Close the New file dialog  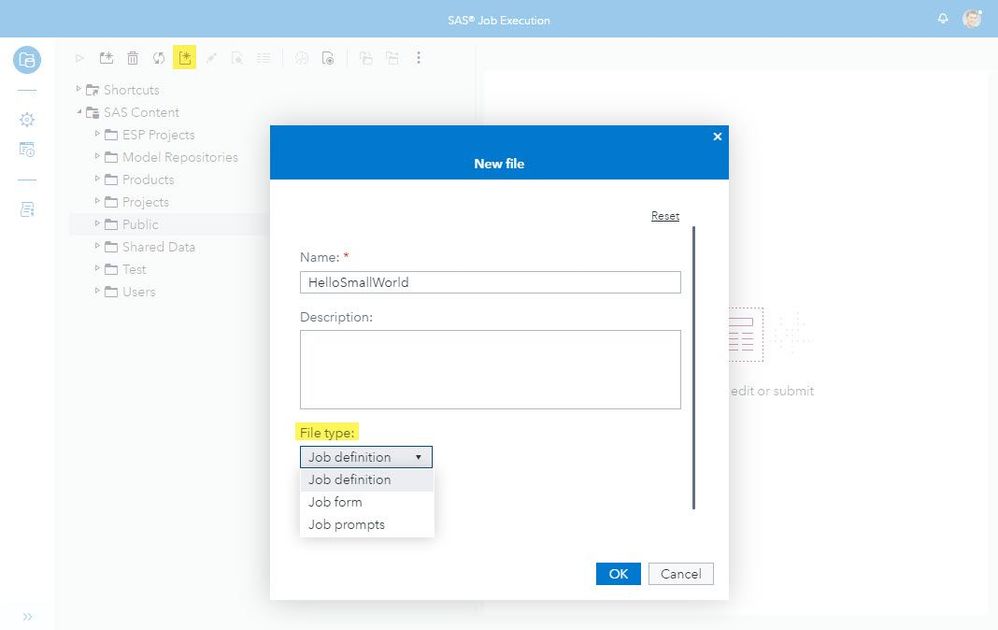(x=717, y=136)
